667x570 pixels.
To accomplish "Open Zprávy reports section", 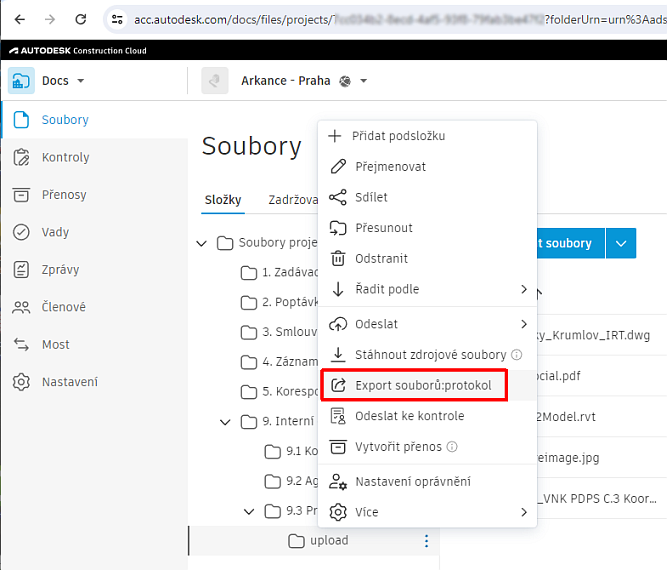I will tap(60, 270).
